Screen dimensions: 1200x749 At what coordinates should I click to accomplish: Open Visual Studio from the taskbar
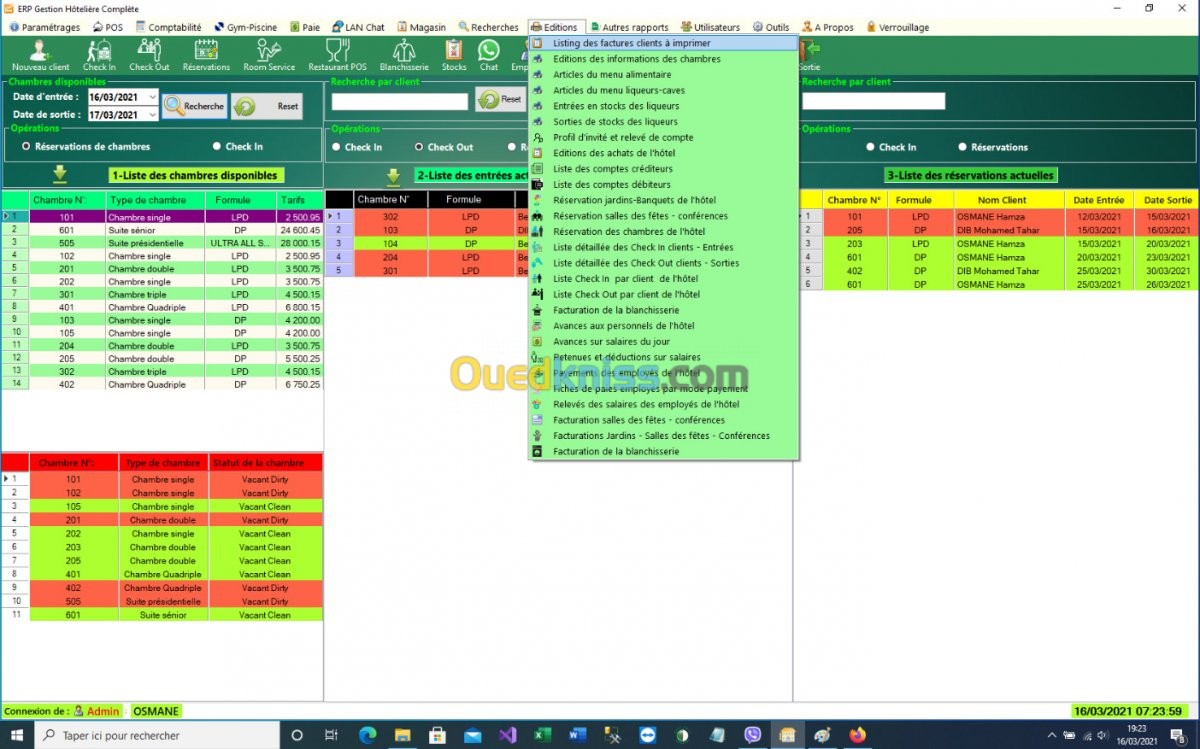pos(507,735)
